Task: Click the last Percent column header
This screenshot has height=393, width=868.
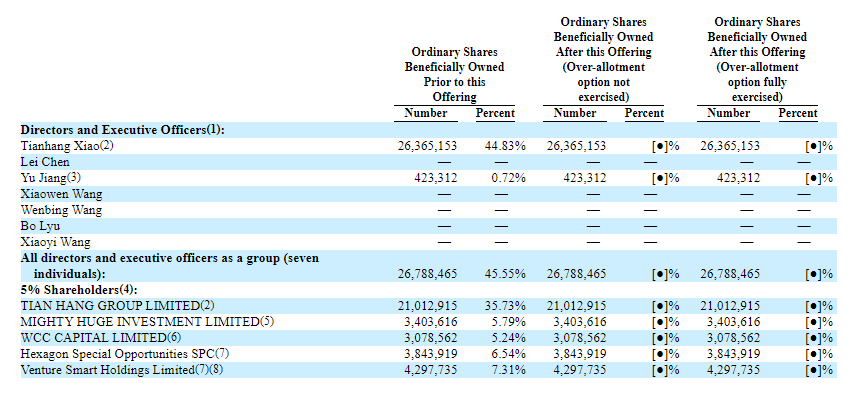Action: [798, 113]
